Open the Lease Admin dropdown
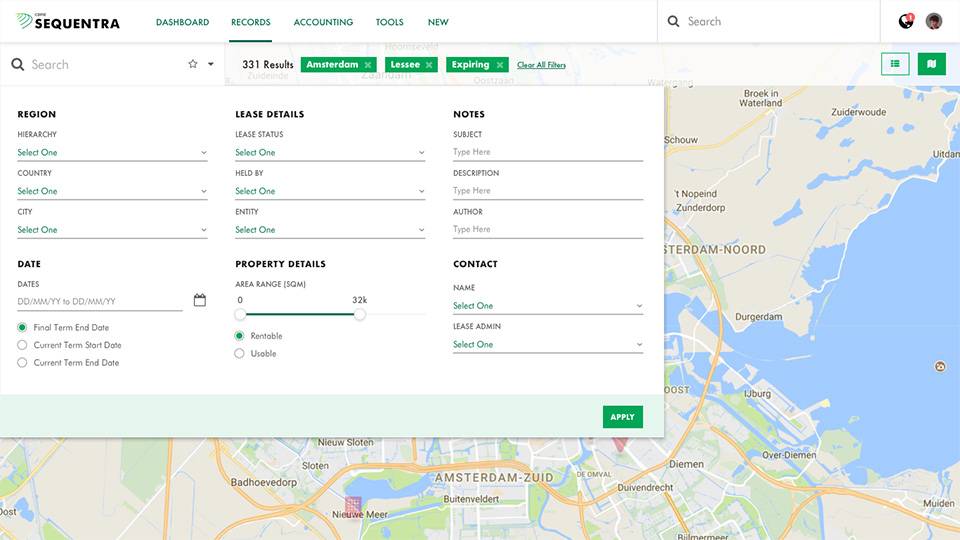The height and width of the screenshot is (540, 960). (548, 344)
